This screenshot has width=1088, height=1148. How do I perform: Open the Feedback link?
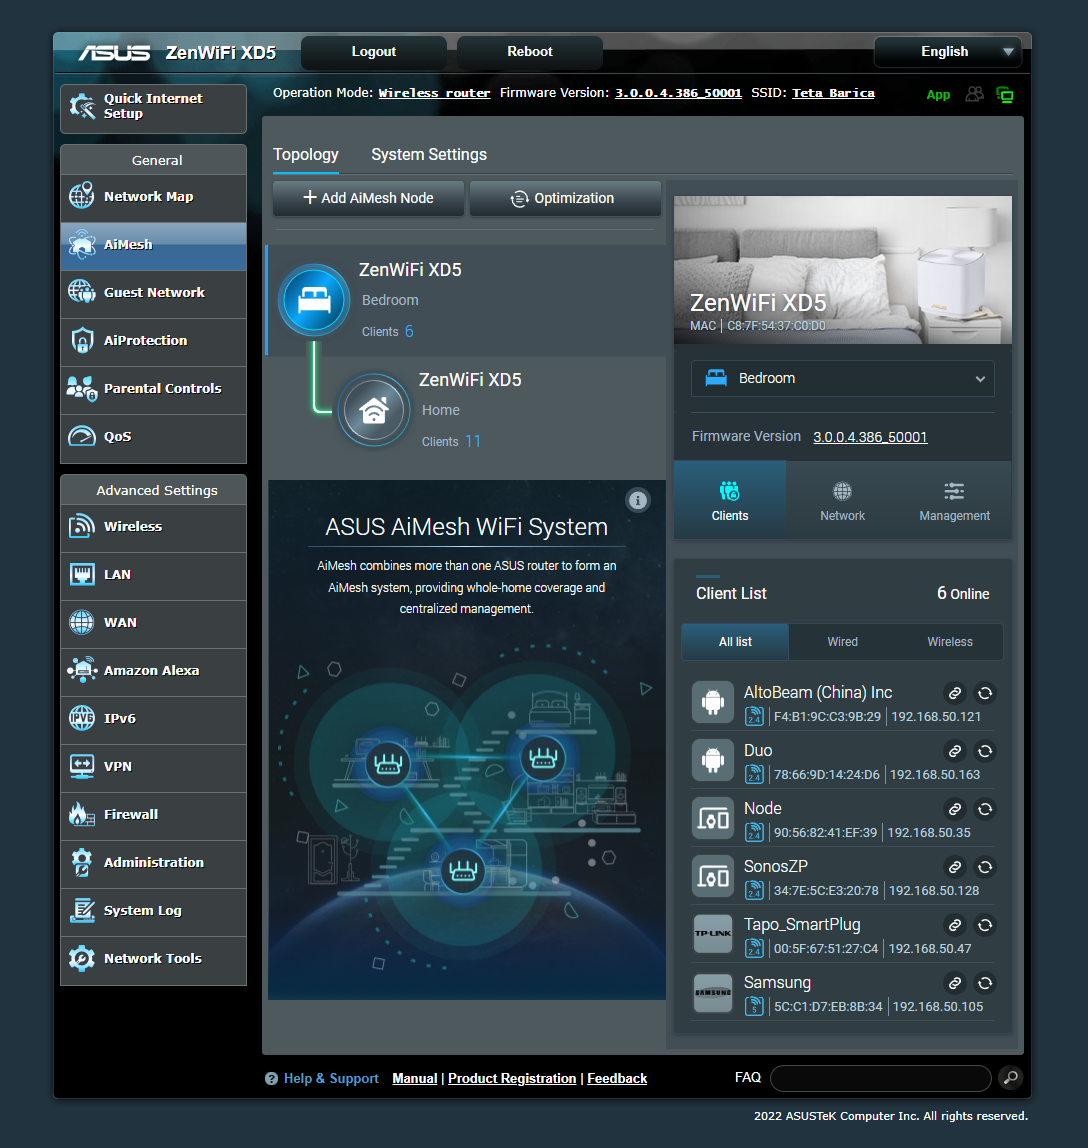(x=616, y=1078)
